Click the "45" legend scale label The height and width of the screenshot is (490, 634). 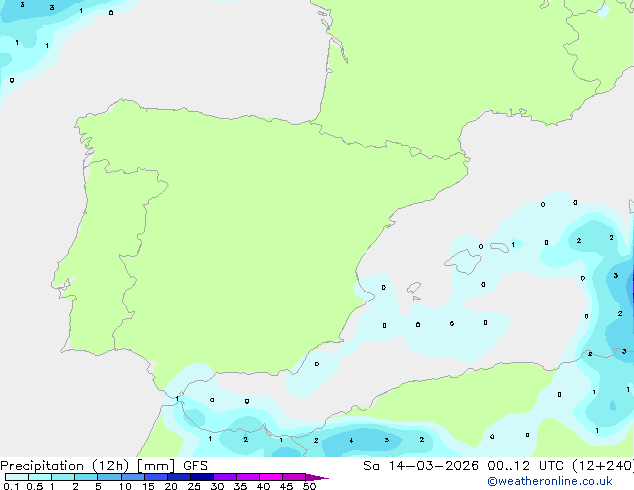(286, 486)
